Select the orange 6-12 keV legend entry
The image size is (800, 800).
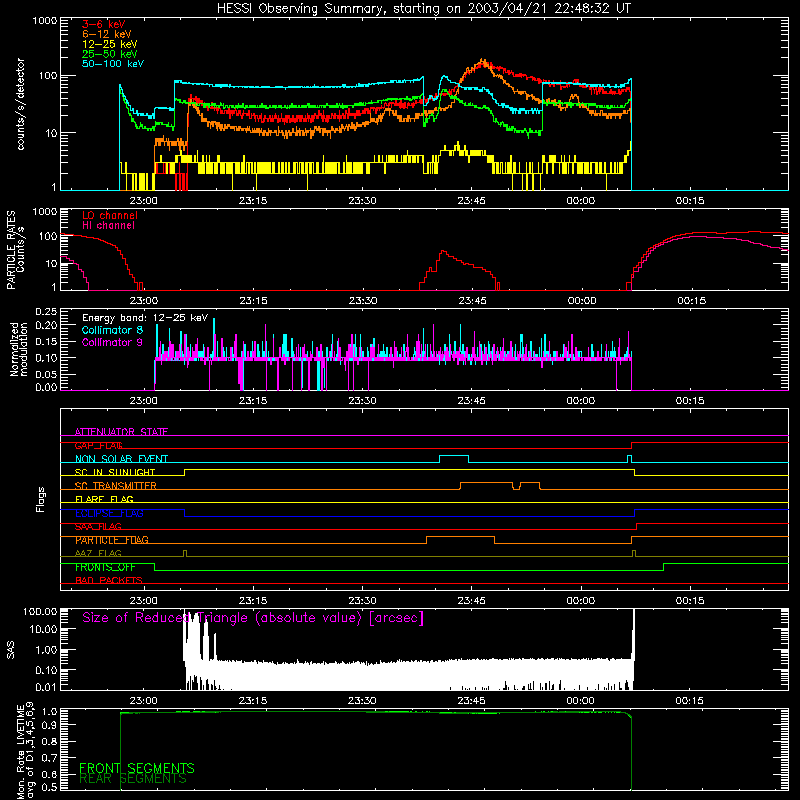pos(106,34)
